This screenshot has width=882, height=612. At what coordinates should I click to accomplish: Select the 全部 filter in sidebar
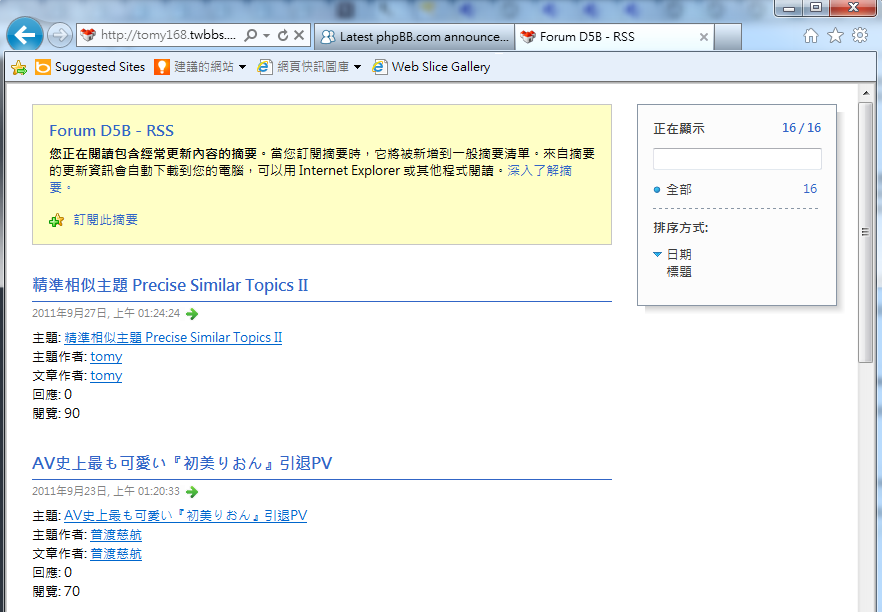pos(679,189)
